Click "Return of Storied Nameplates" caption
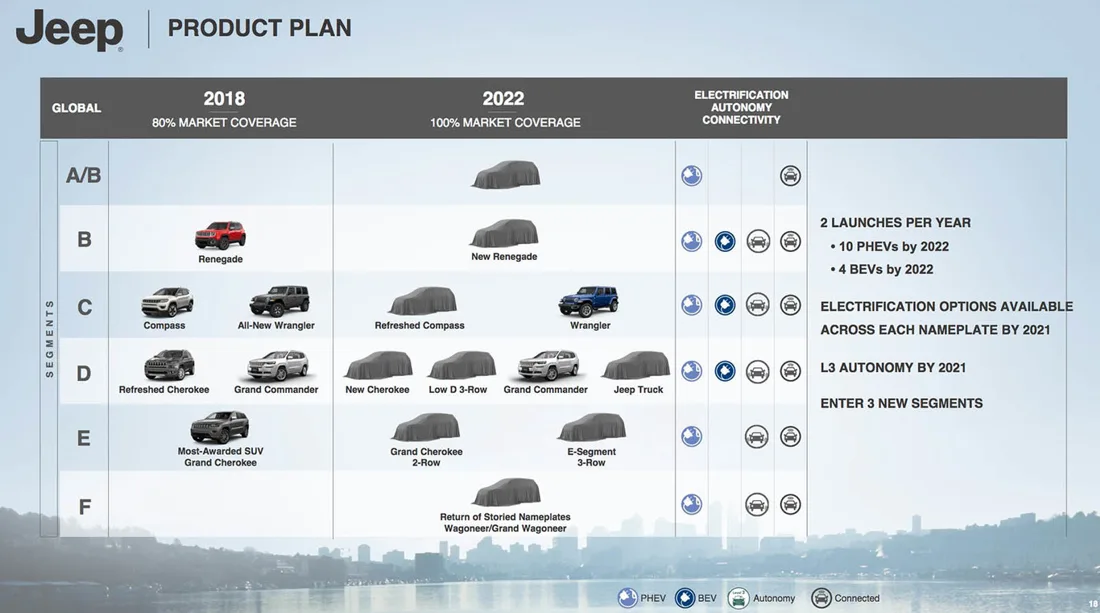 click(505, 517)
